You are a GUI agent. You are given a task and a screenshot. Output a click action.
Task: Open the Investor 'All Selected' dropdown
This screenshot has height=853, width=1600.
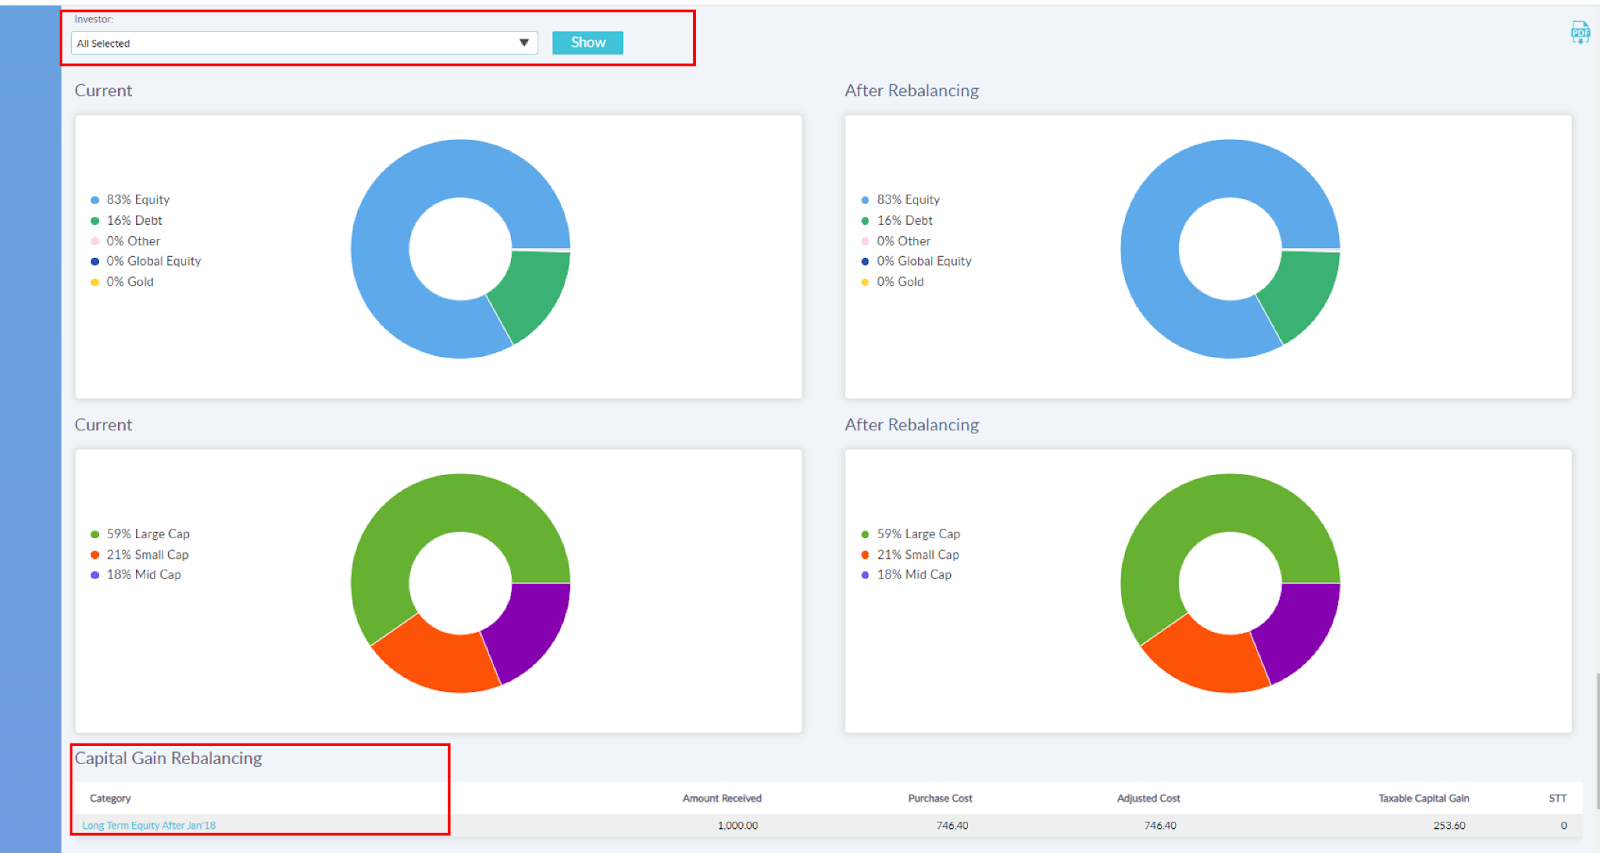pyautogui.click(x=304, y=43)
